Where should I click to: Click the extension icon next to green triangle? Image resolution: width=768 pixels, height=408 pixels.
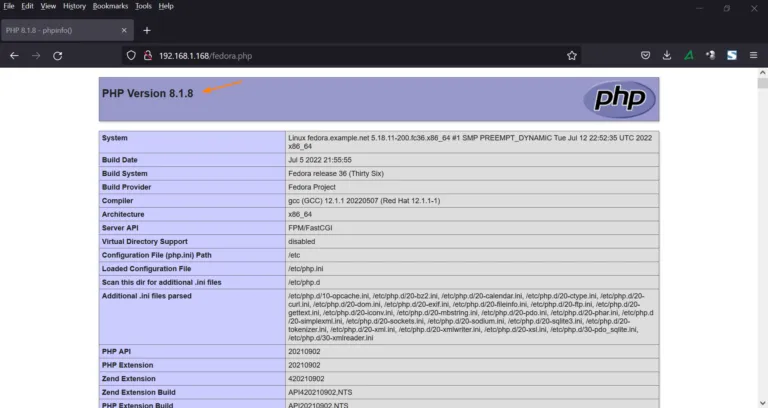[710, 55]
